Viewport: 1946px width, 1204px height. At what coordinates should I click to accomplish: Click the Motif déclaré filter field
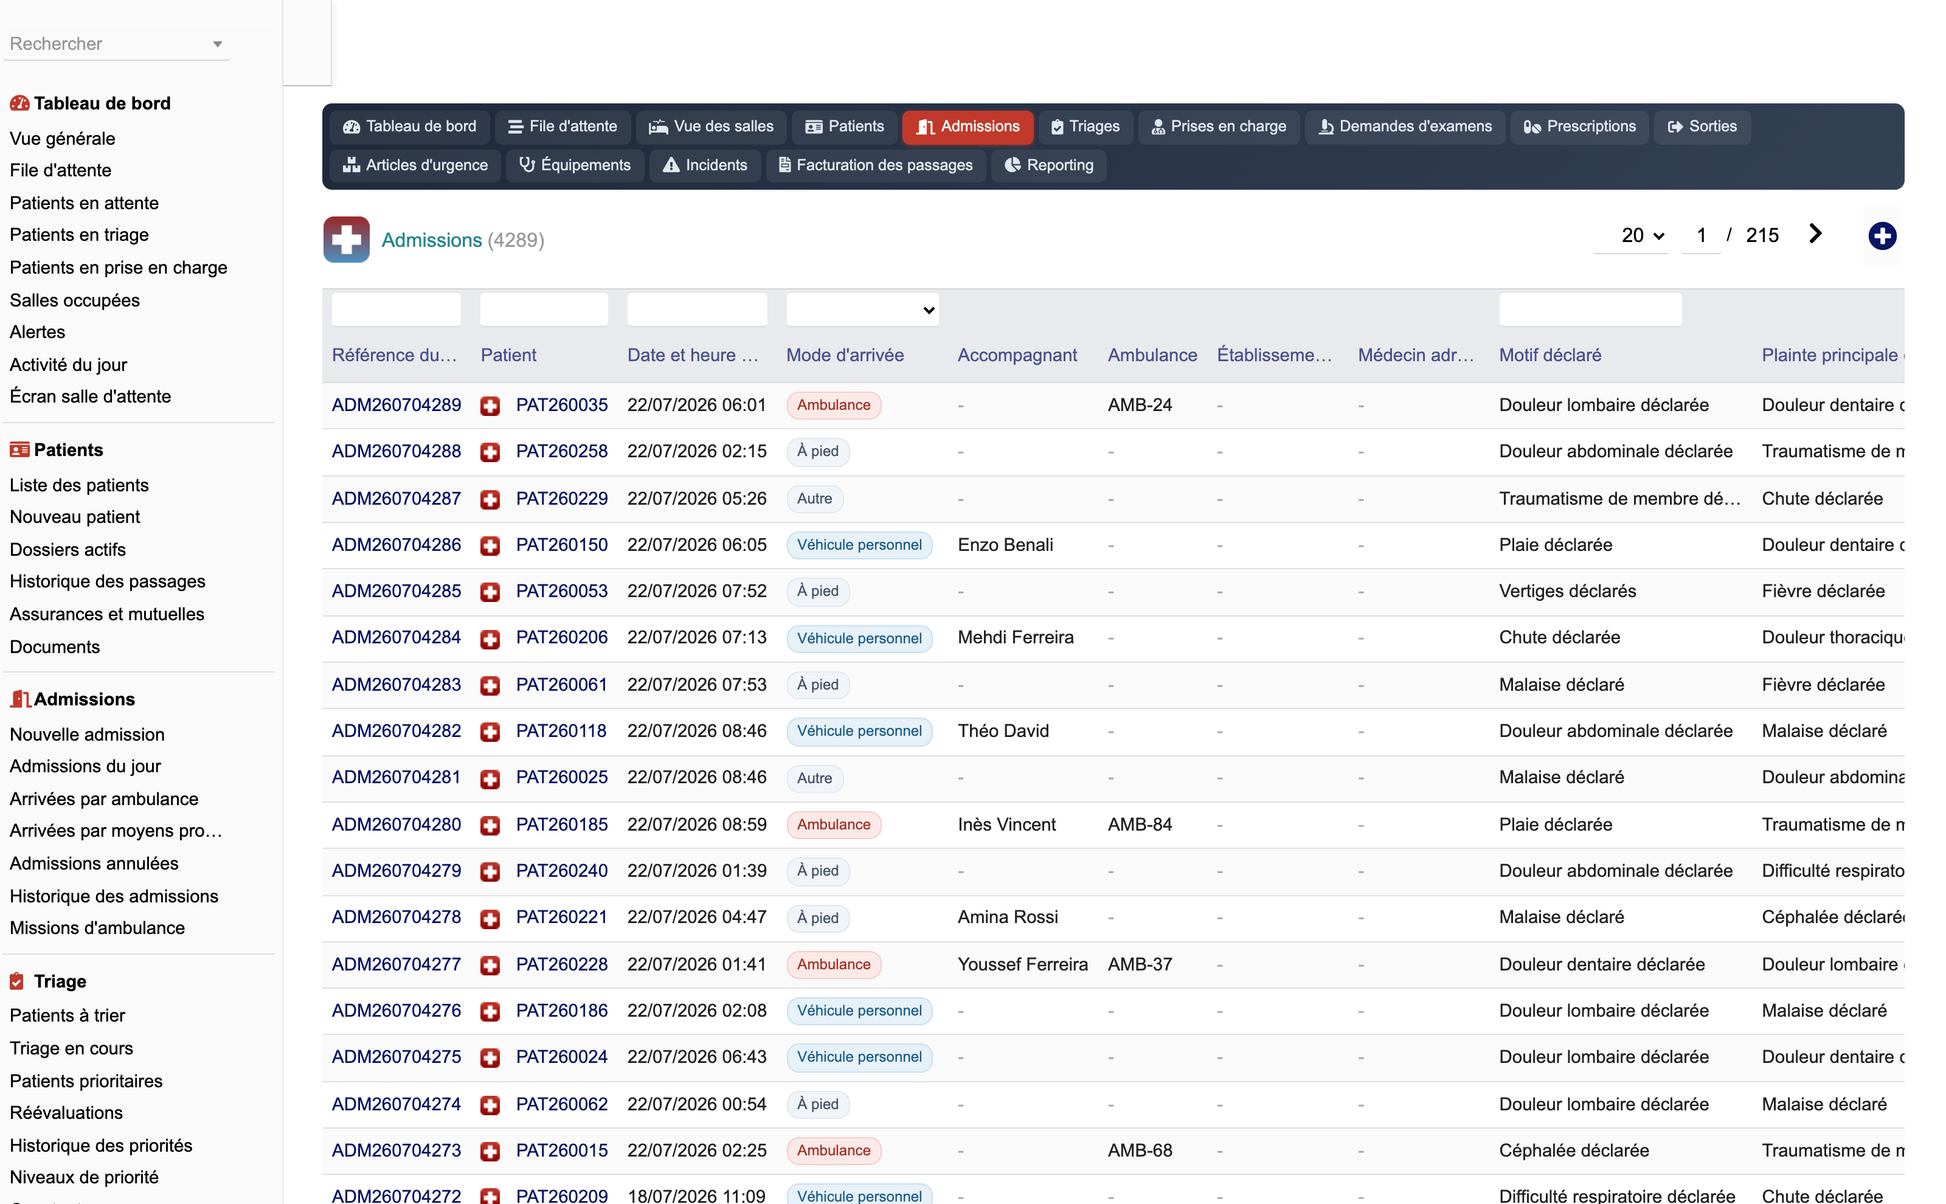[x=1590, y=310]
